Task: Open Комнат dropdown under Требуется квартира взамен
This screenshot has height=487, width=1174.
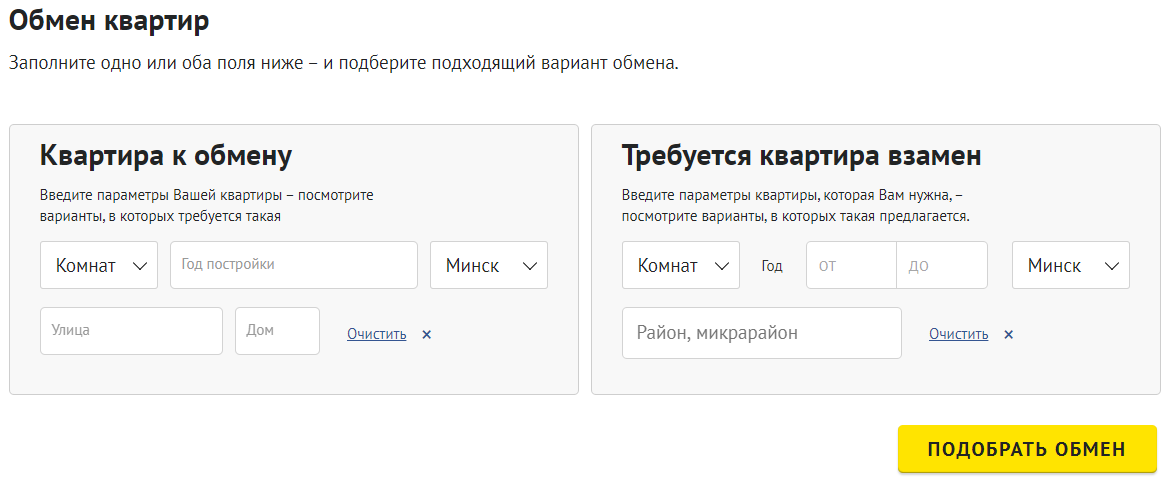Action: pyautogui.click(x=680, y=266)
